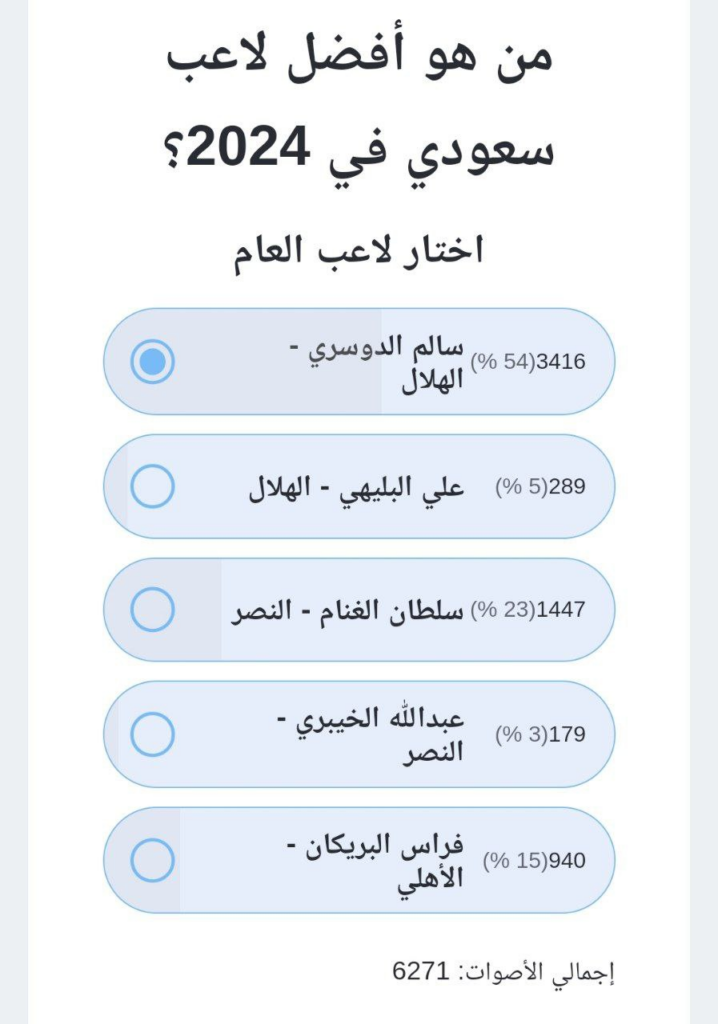Click the poll title mentioning 2024

tap(359, 102)
